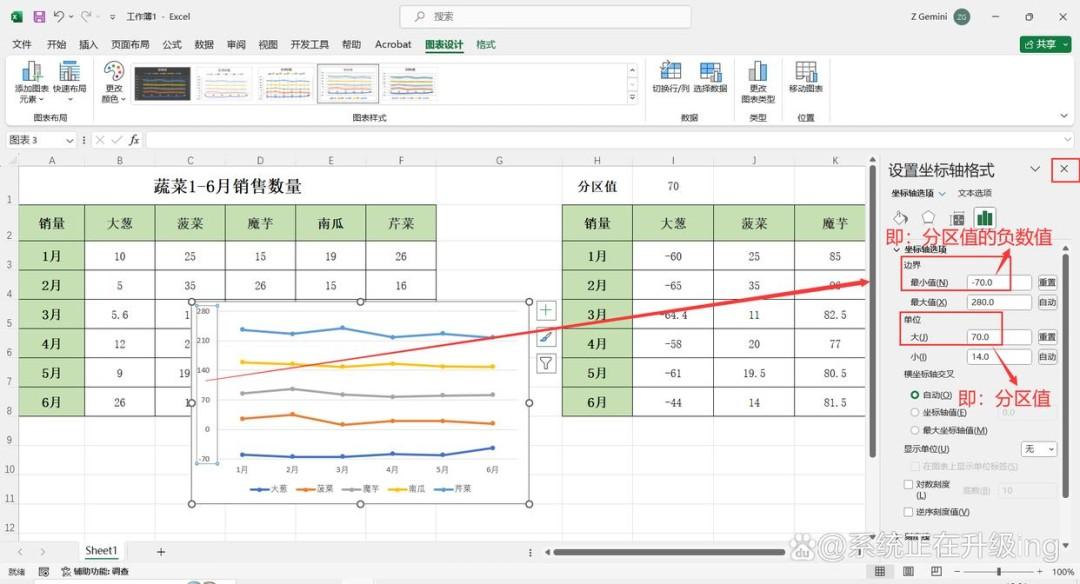Click the add new sheet plus icon
This screenshot has width=1080, height=584.
(x=160, y=552)
